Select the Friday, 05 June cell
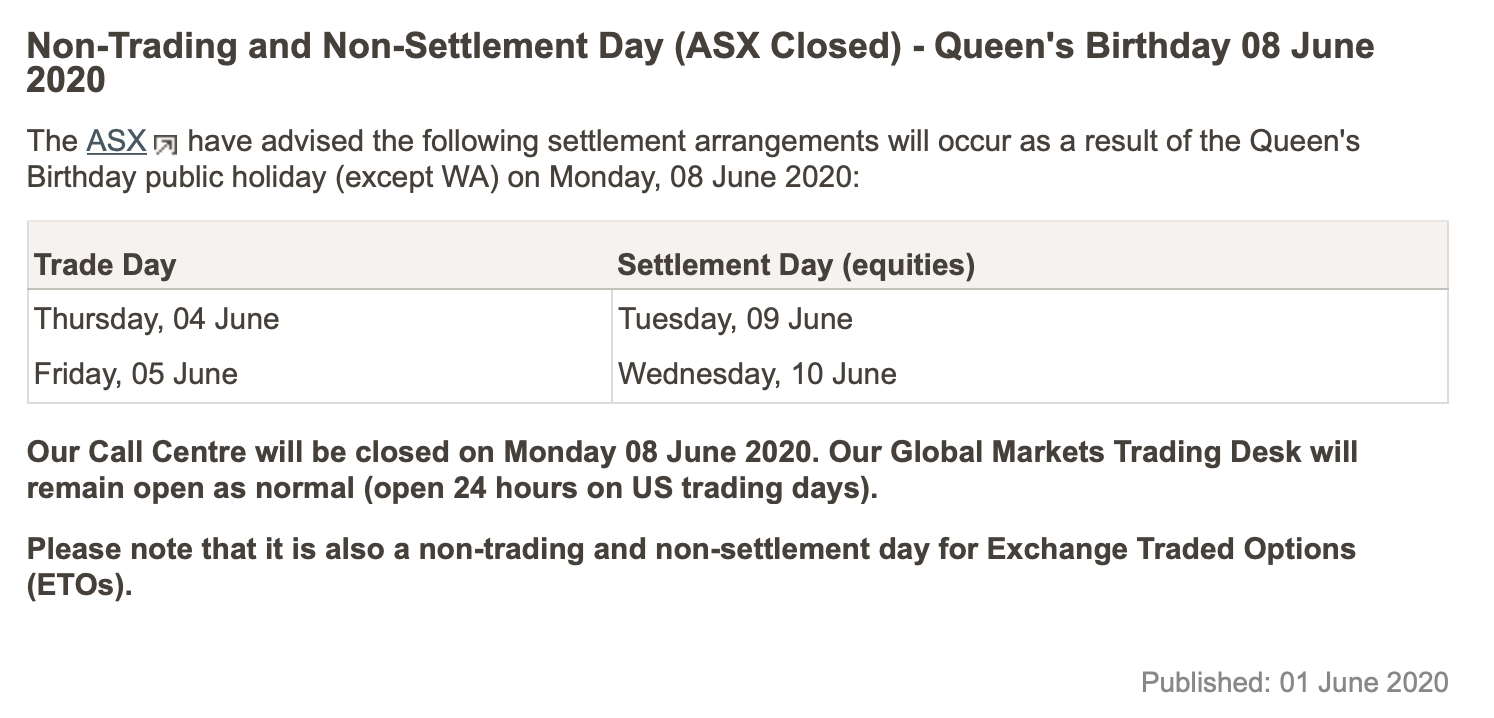1494x718 pixels. tap(320, 375)
